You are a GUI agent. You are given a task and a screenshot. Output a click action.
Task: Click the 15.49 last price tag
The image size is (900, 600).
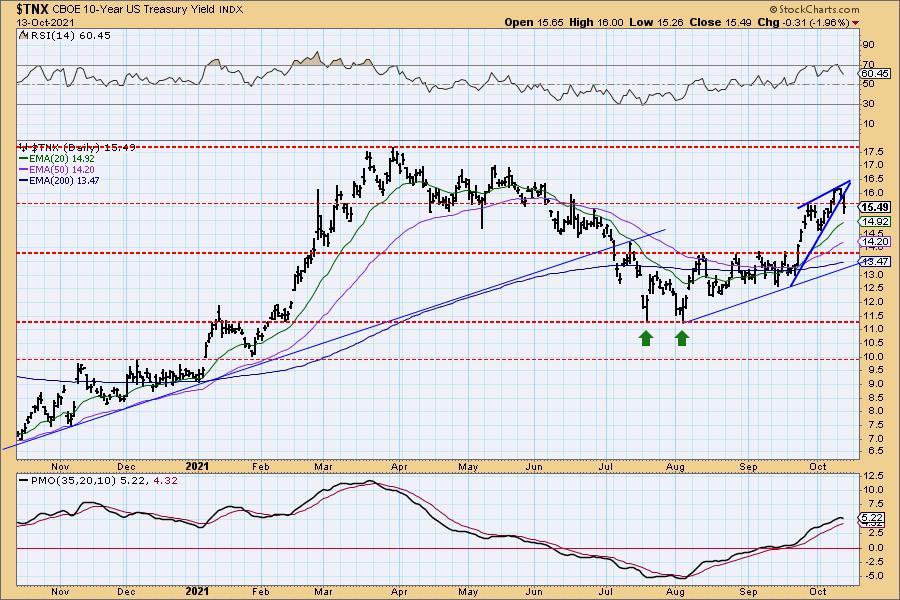876,207
